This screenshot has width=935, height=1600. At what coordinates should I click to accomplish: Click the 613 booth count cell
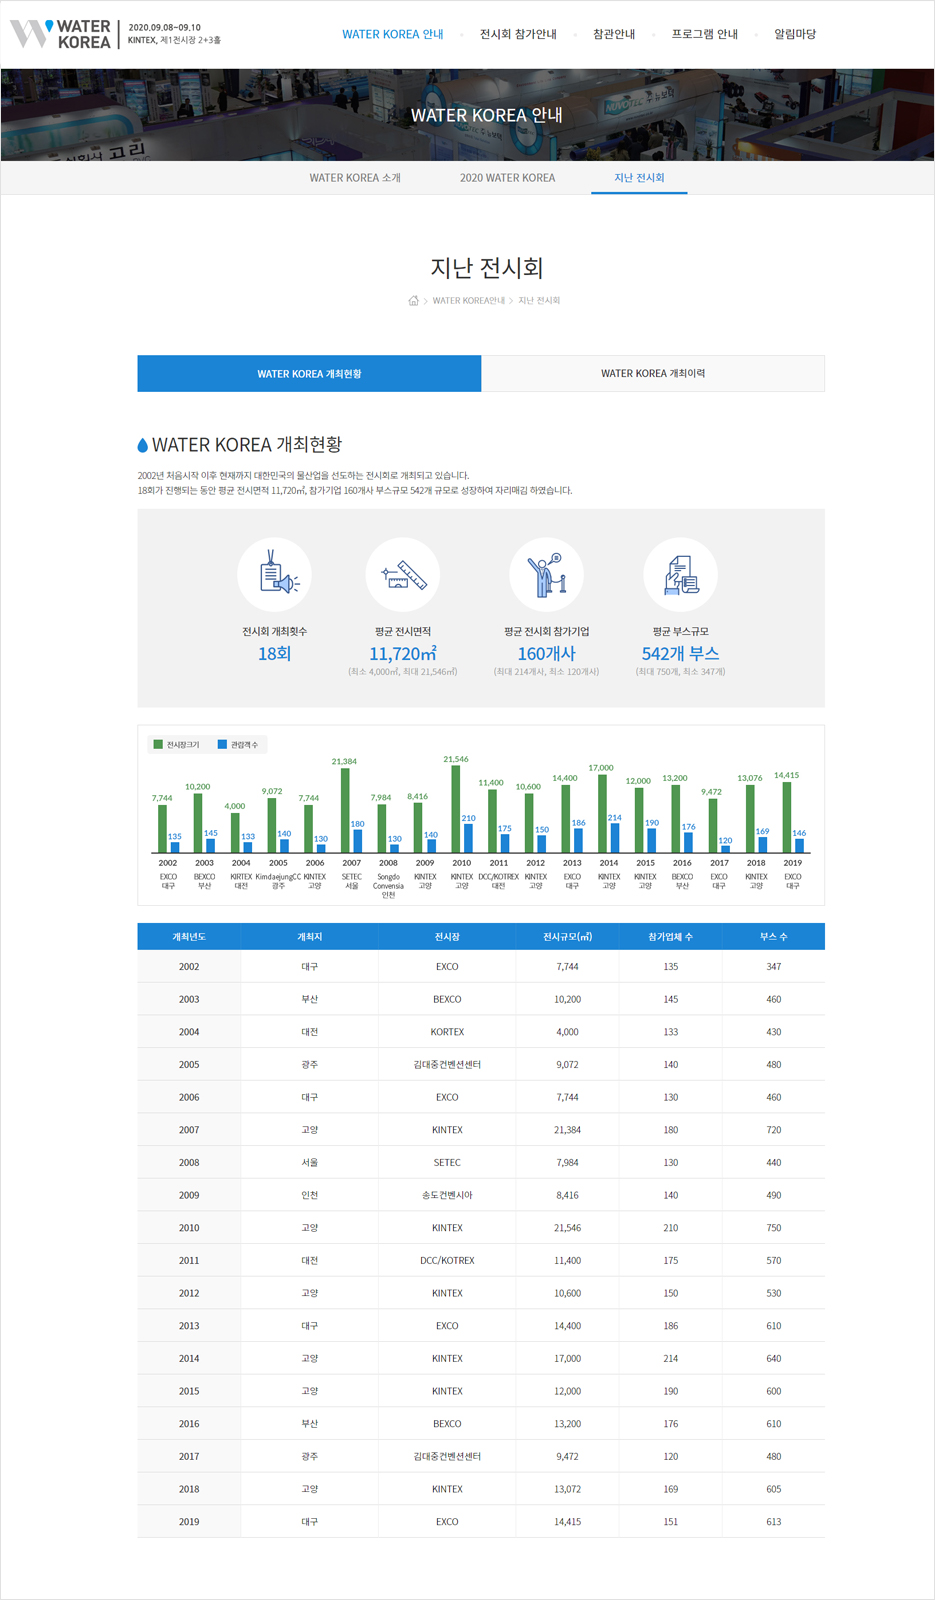coord(774,1522)
